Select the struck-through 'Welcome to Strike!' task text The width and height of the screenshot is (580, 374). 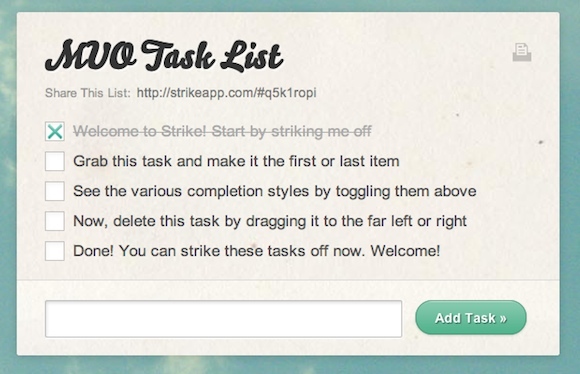pyautogui.click(x=222, y=131)
